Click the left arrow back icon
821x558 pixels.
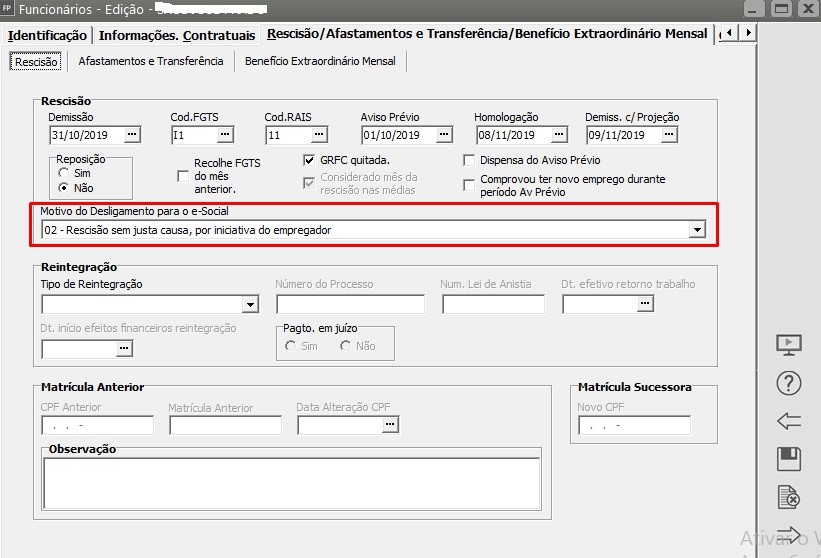coord(789,421)
